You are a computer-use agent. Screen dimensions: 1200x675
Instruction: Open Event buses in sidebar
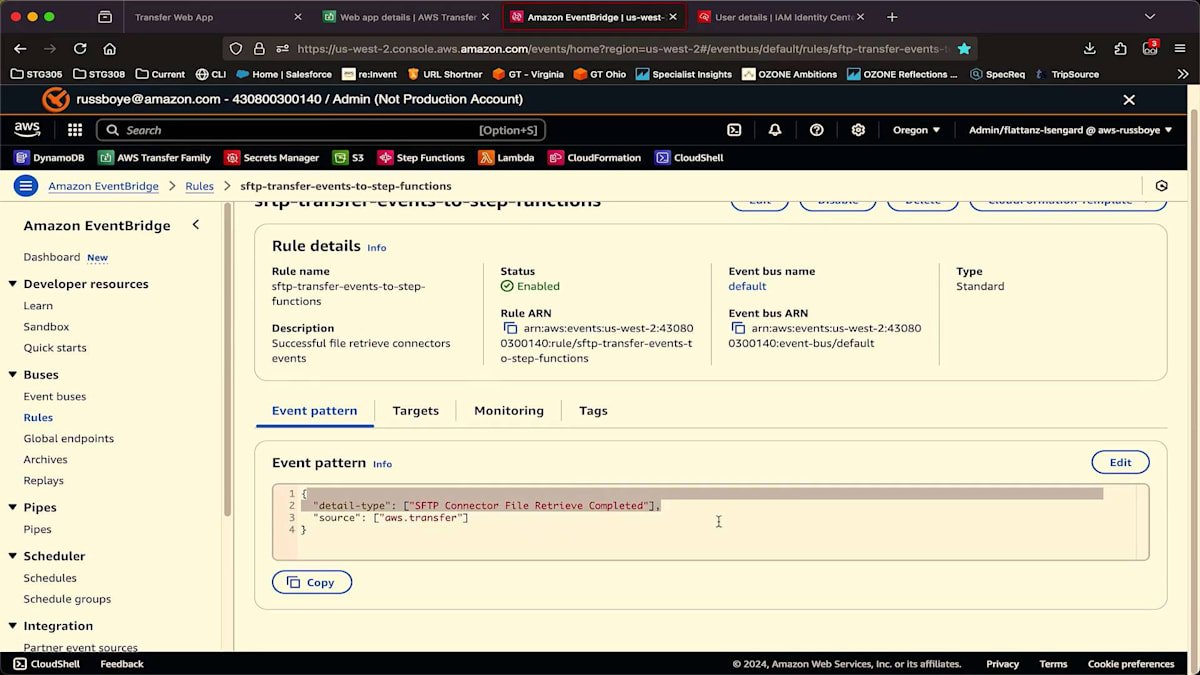[x=55, y=397]
